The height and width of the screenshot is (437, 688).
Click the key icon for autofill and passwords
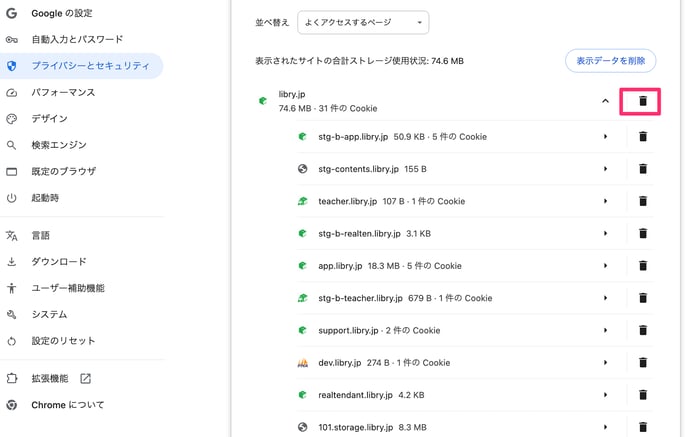coord(12,39)
